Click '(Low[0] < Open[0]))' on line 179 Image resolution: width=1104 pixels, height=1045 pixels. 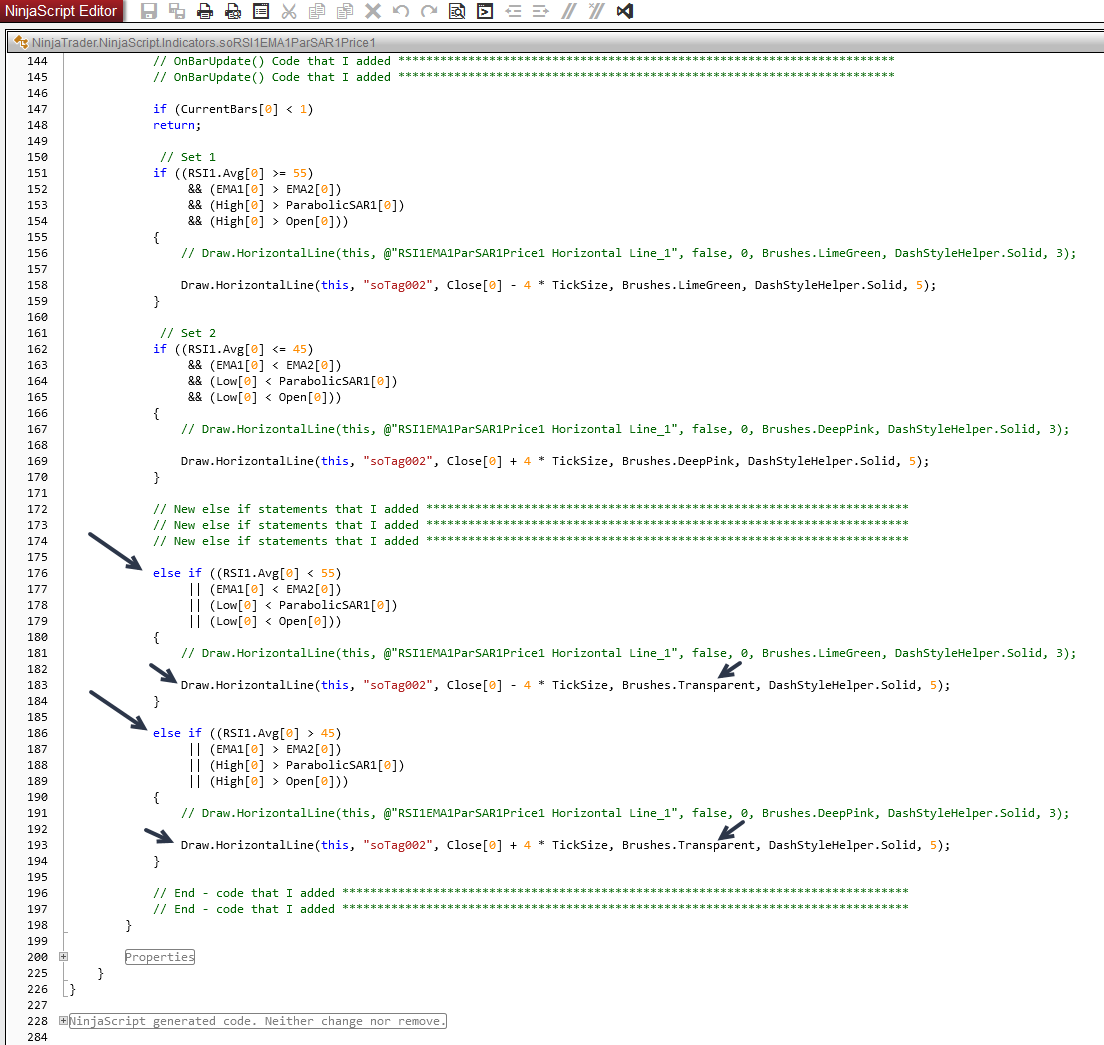[x=275, y=621]
